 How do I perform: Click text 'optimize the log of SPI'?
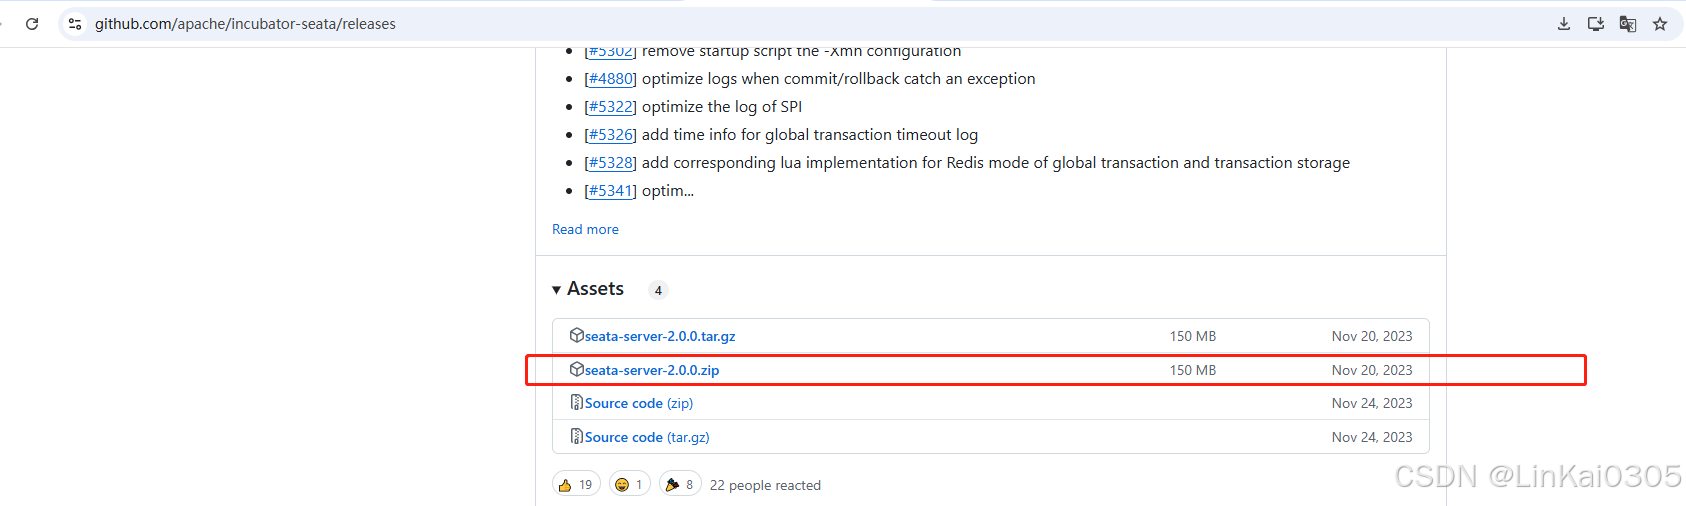(722, 106)
